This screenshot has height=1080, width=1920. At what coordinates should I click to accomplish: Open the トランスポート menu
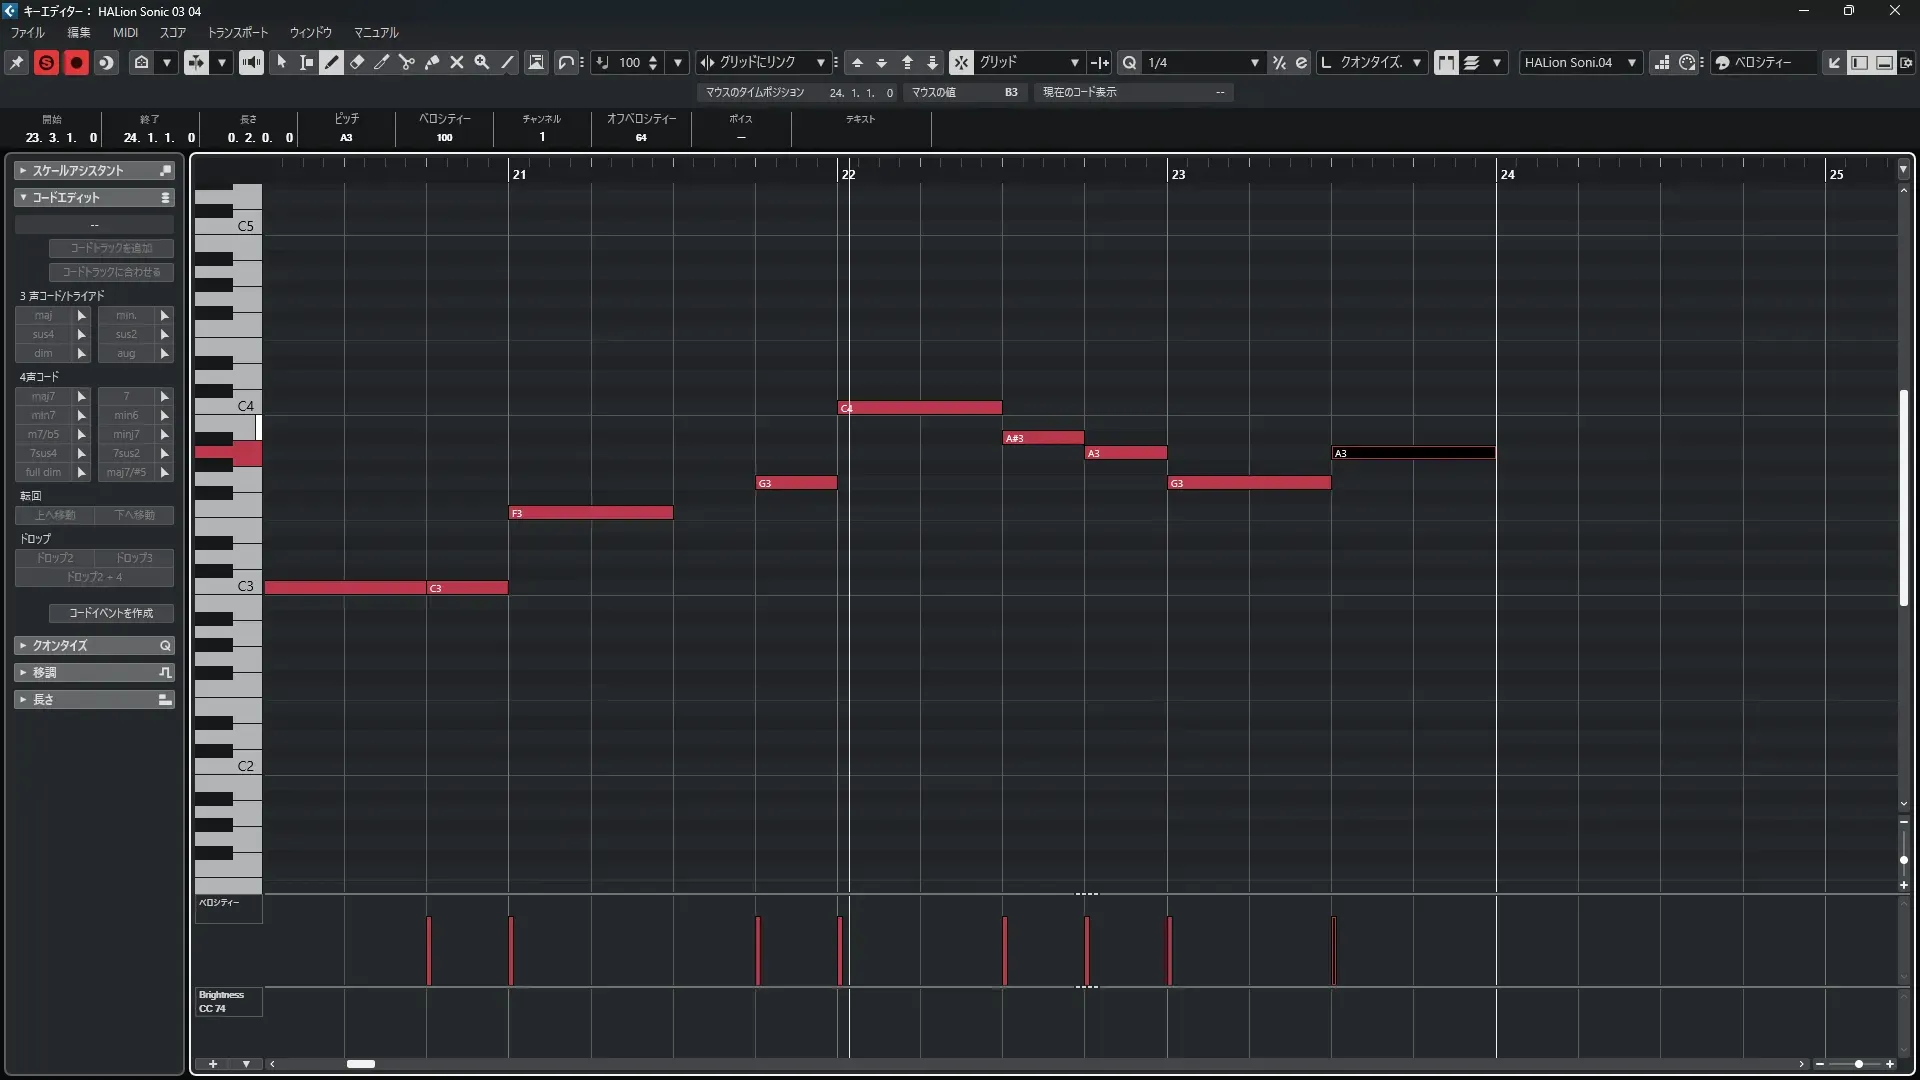pos(238,32)
